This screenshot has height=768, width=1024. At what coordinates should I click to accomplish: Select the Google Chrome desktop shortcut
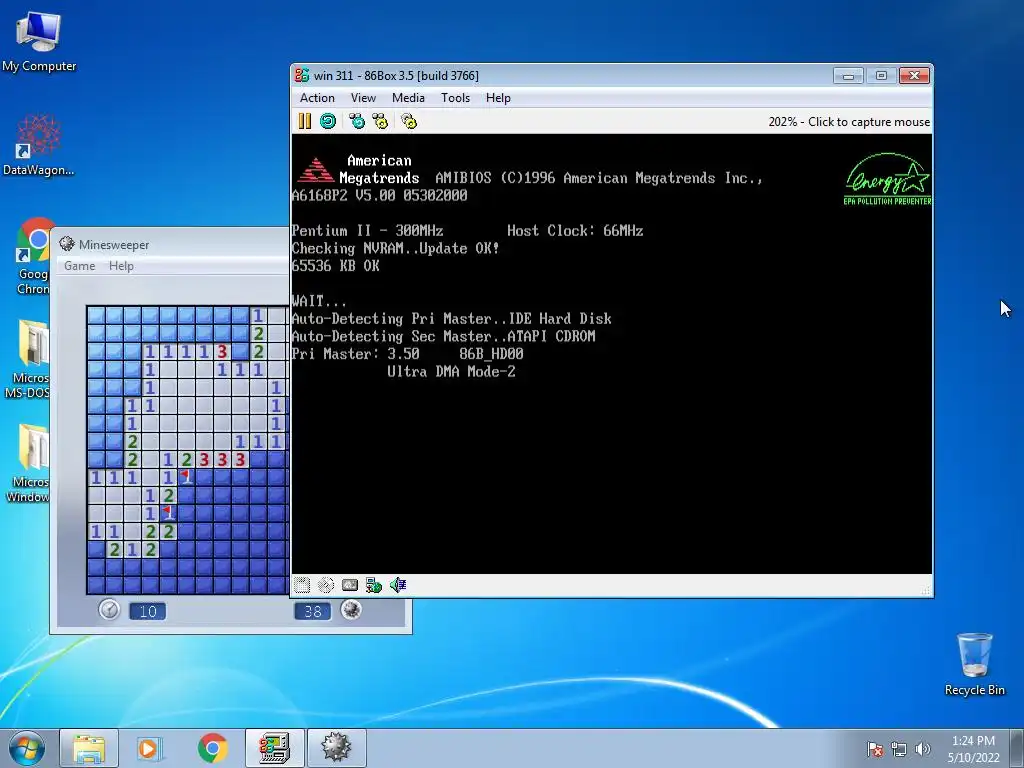click(x=33, y=257)
